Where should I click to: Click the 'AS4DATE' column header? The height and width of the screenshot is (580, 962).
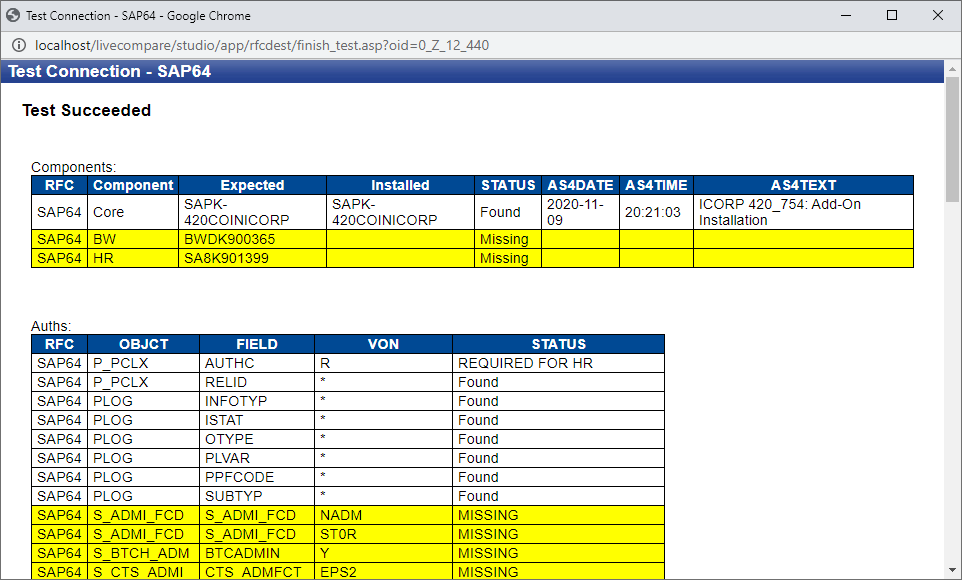pyautogui.click(x=580, y=185)
